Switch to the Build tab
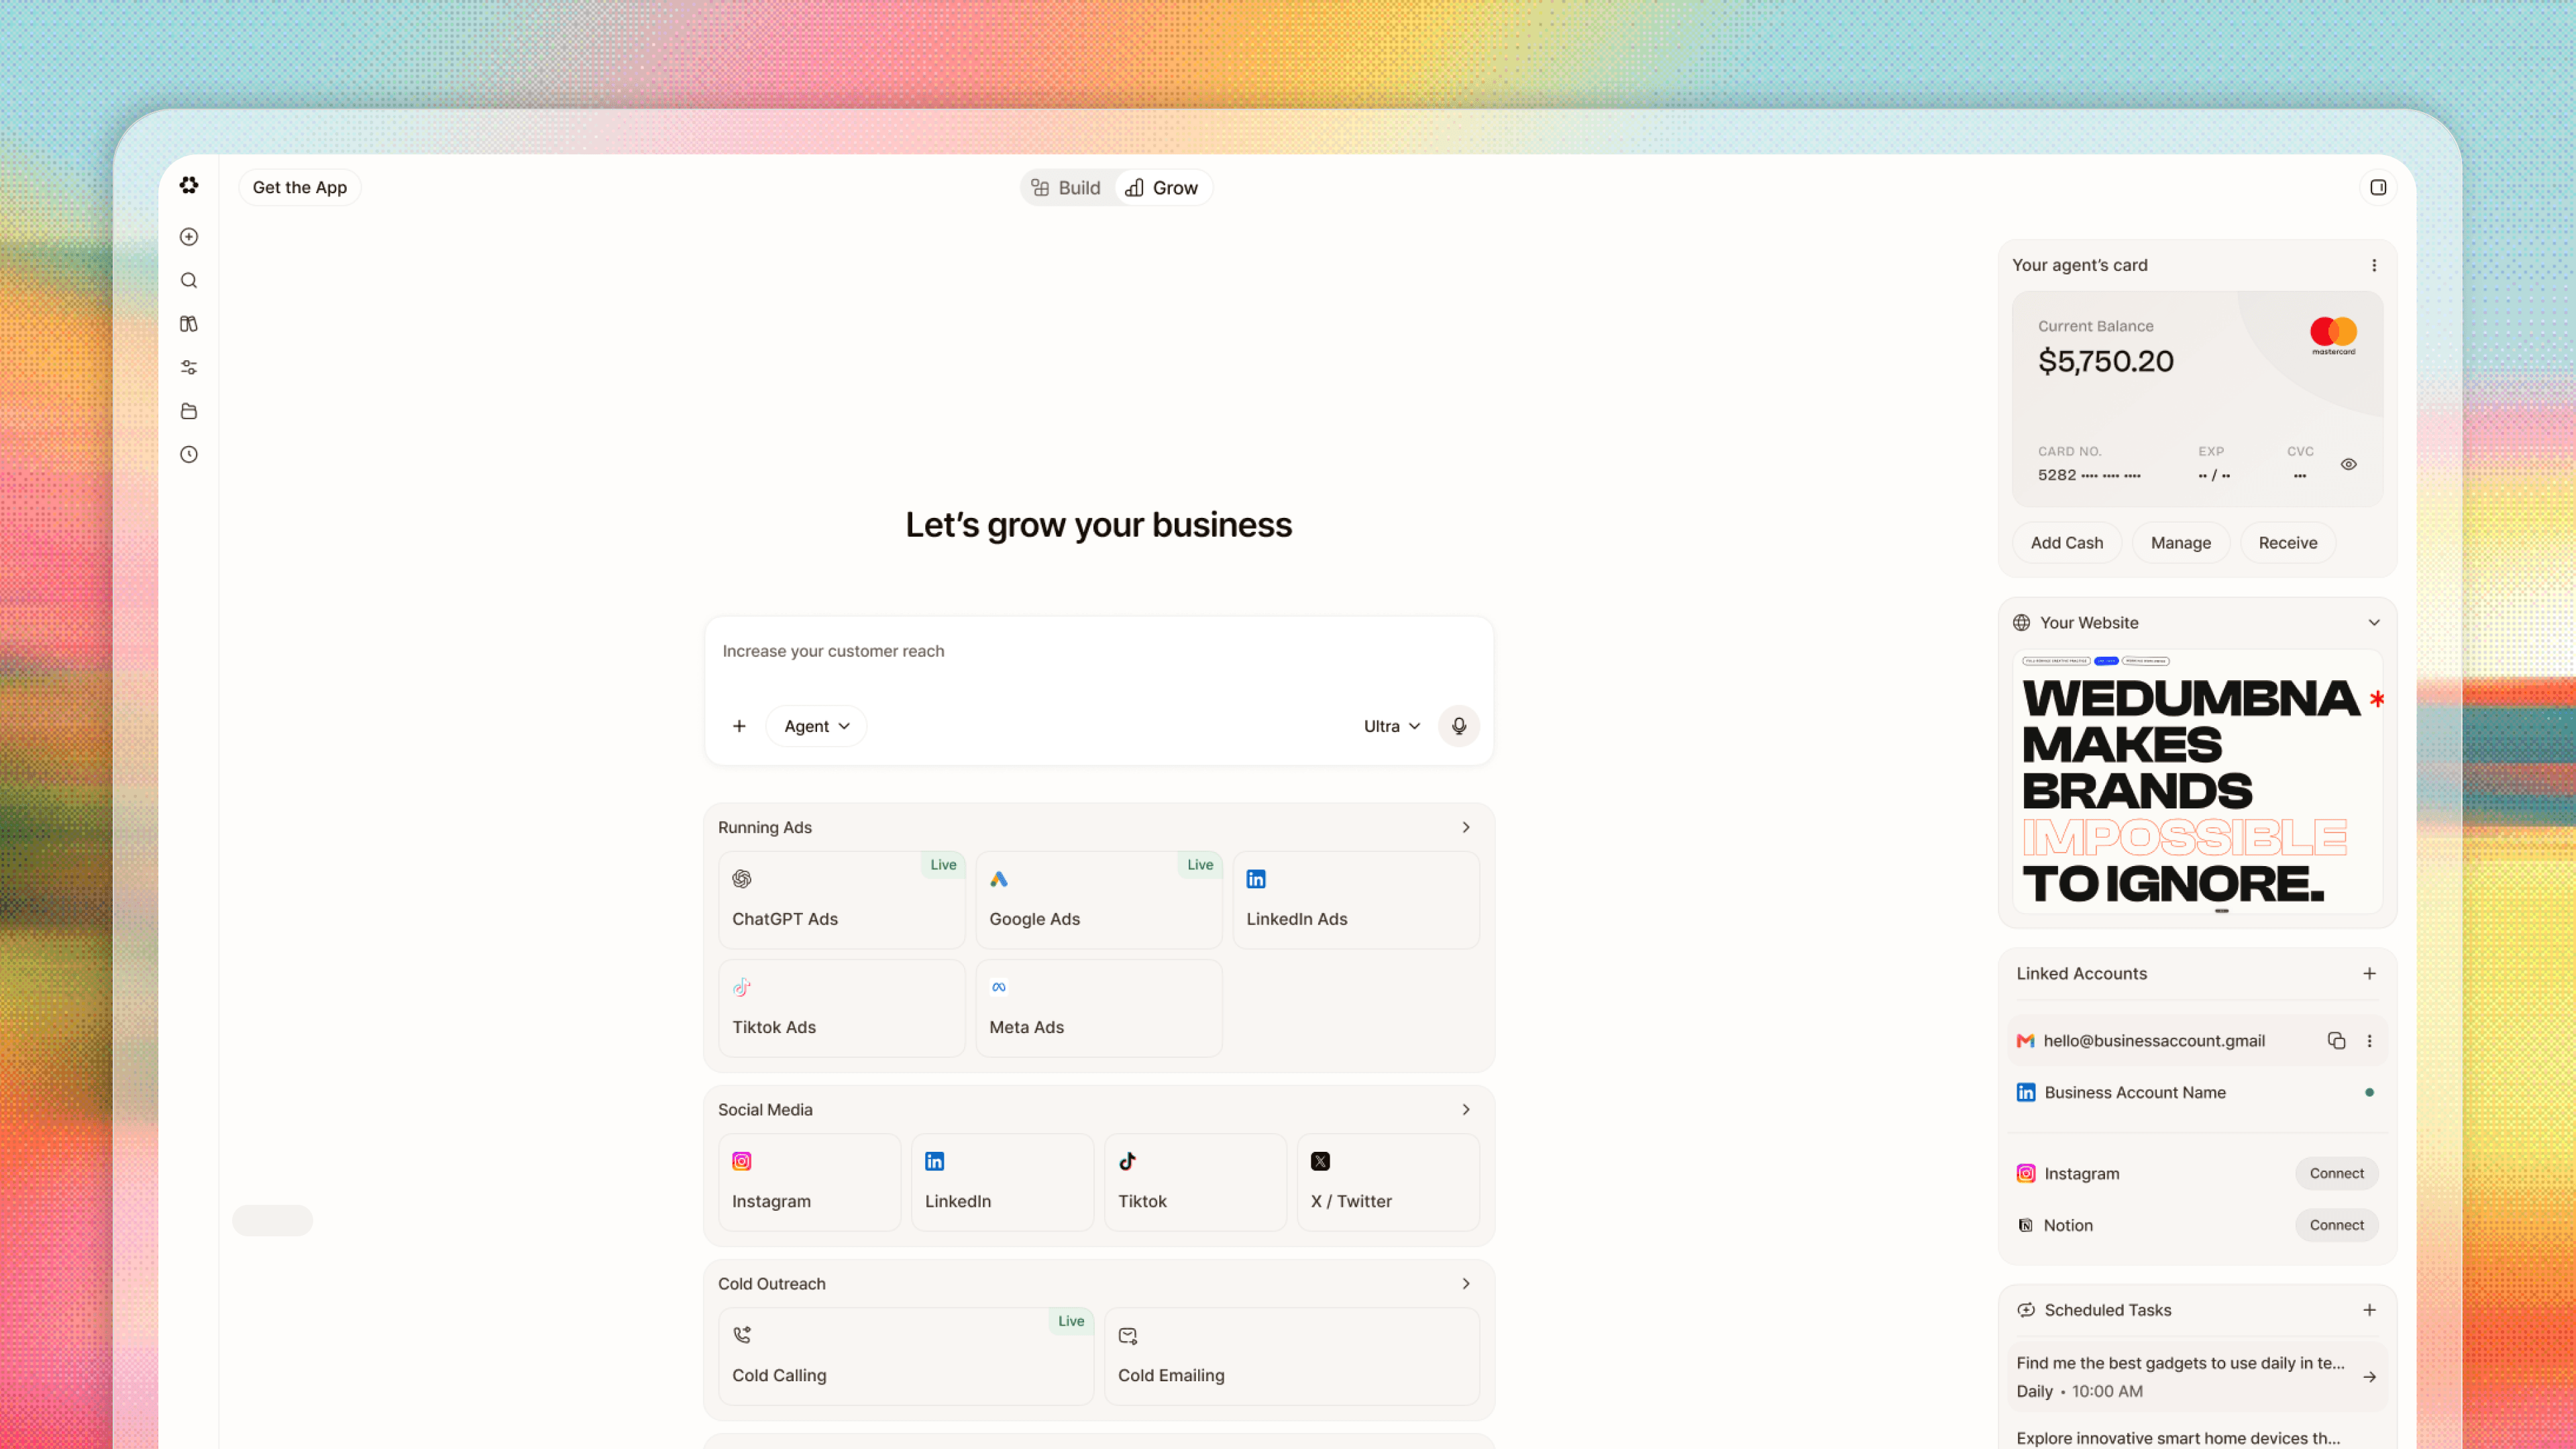 coord(1066,188)
